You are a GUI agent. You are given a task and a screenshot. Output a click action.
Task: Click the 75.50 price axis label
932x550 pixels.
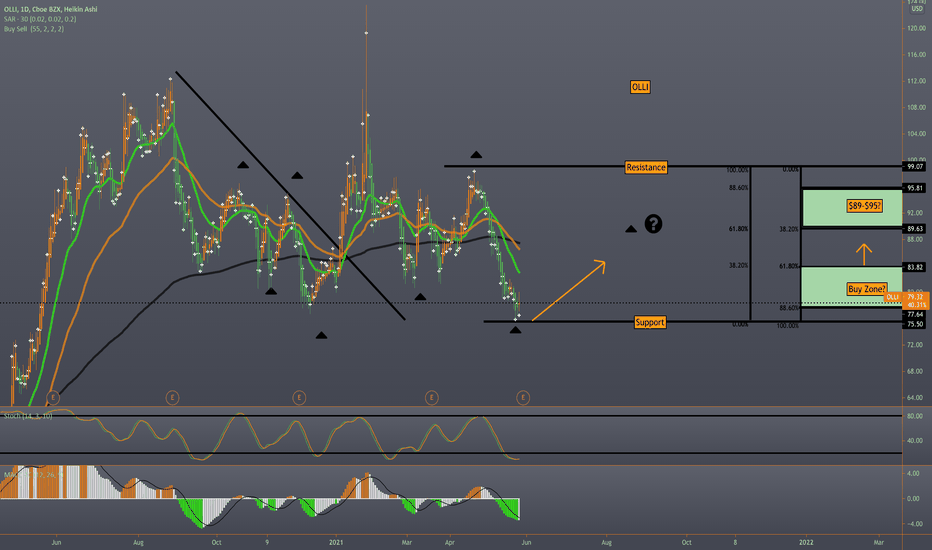[915, 324]
